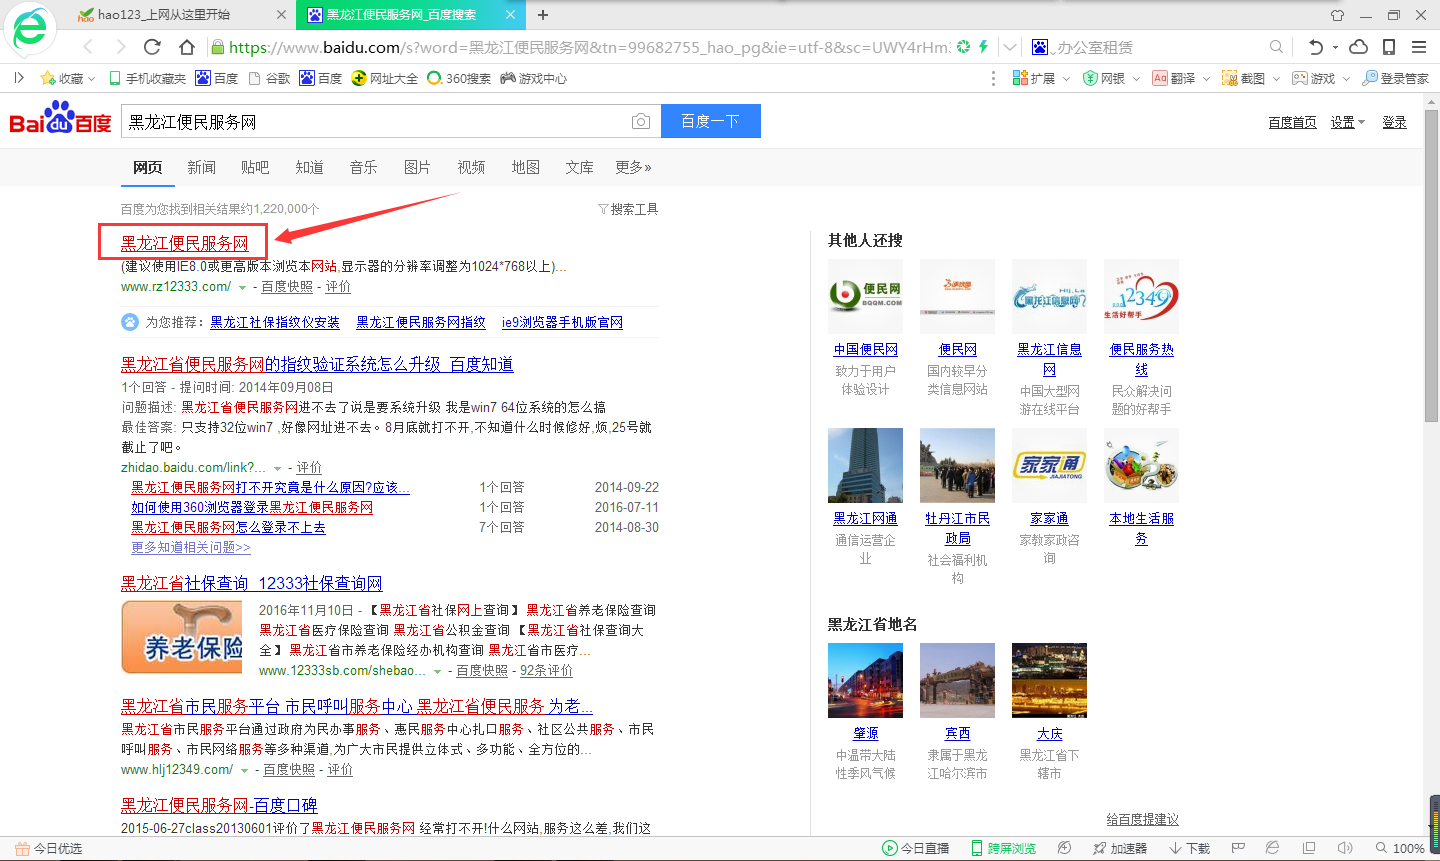Click the 百度一下 search button
1440x861 pixels.
click(x=711, y=121)
